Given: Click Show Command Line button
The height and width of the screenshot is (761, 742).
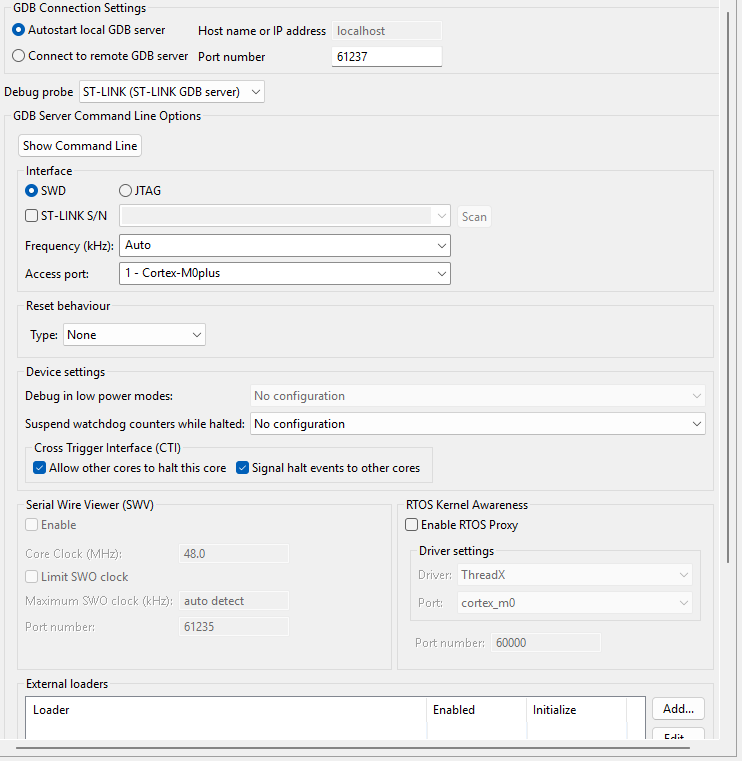Looking at the screenshot, I should pyautogui.click(x=80, y=146).
